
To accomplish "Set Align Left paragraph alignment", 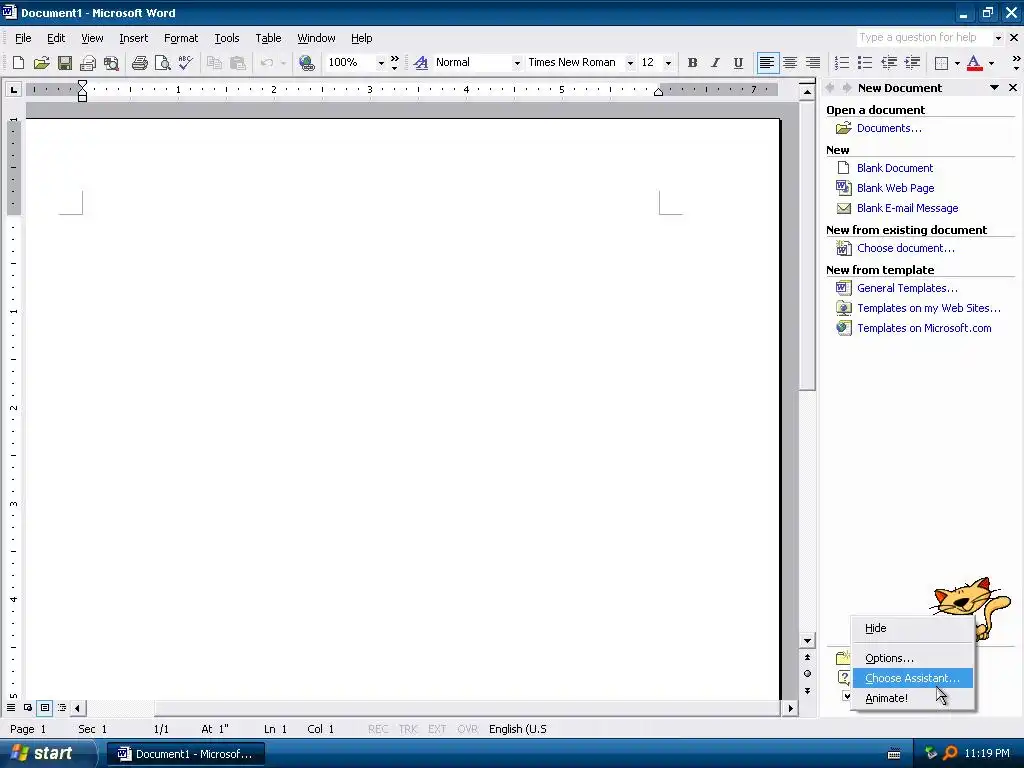I will pos(767,63).
